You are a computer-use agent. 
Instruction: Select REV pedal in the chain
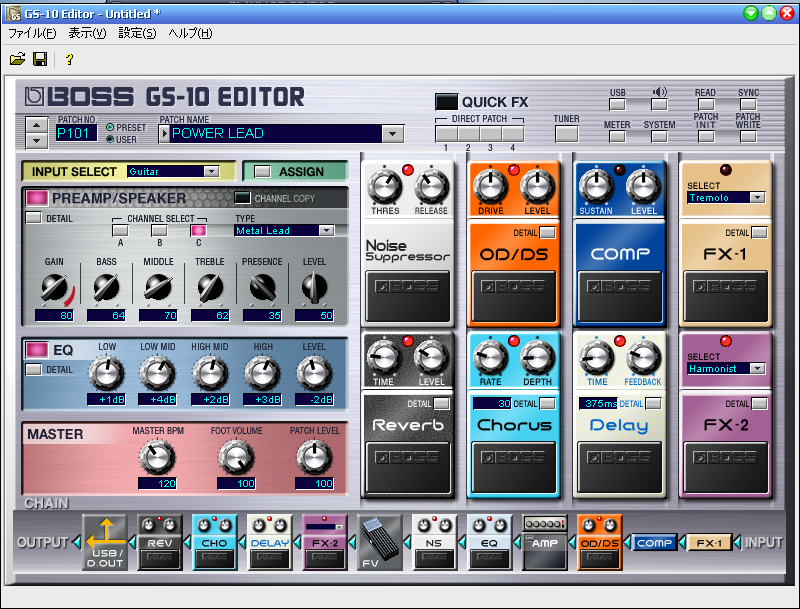160,543
